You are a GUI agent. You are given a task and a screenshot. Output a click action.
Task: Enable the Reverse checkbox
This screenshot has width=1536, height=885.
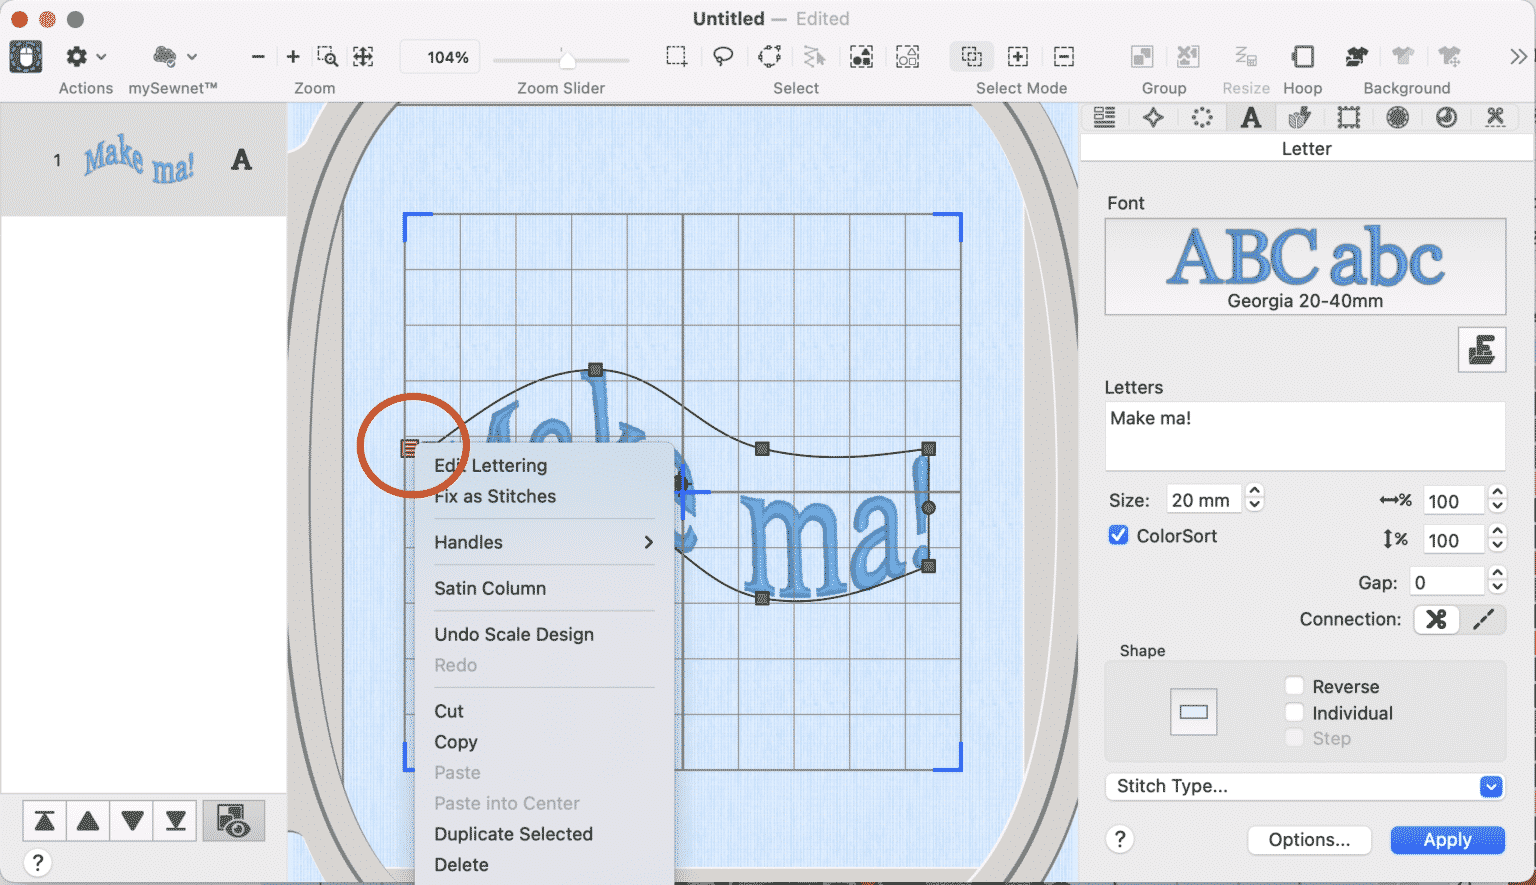pos(1294,686)
